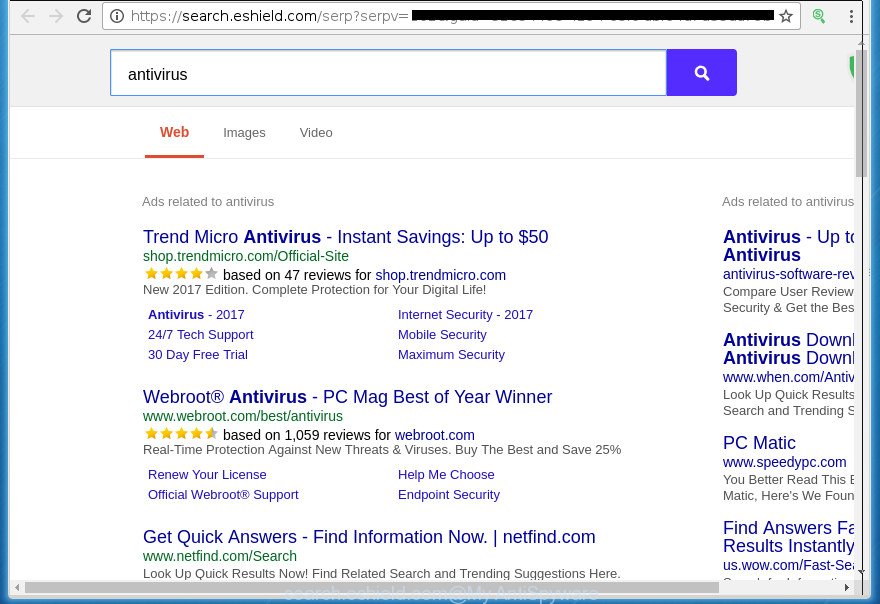Click shop.trendmicro.com/Official-Site green URL
The width and height of the screenshot is (880, 604).
(x=246, y=257)
